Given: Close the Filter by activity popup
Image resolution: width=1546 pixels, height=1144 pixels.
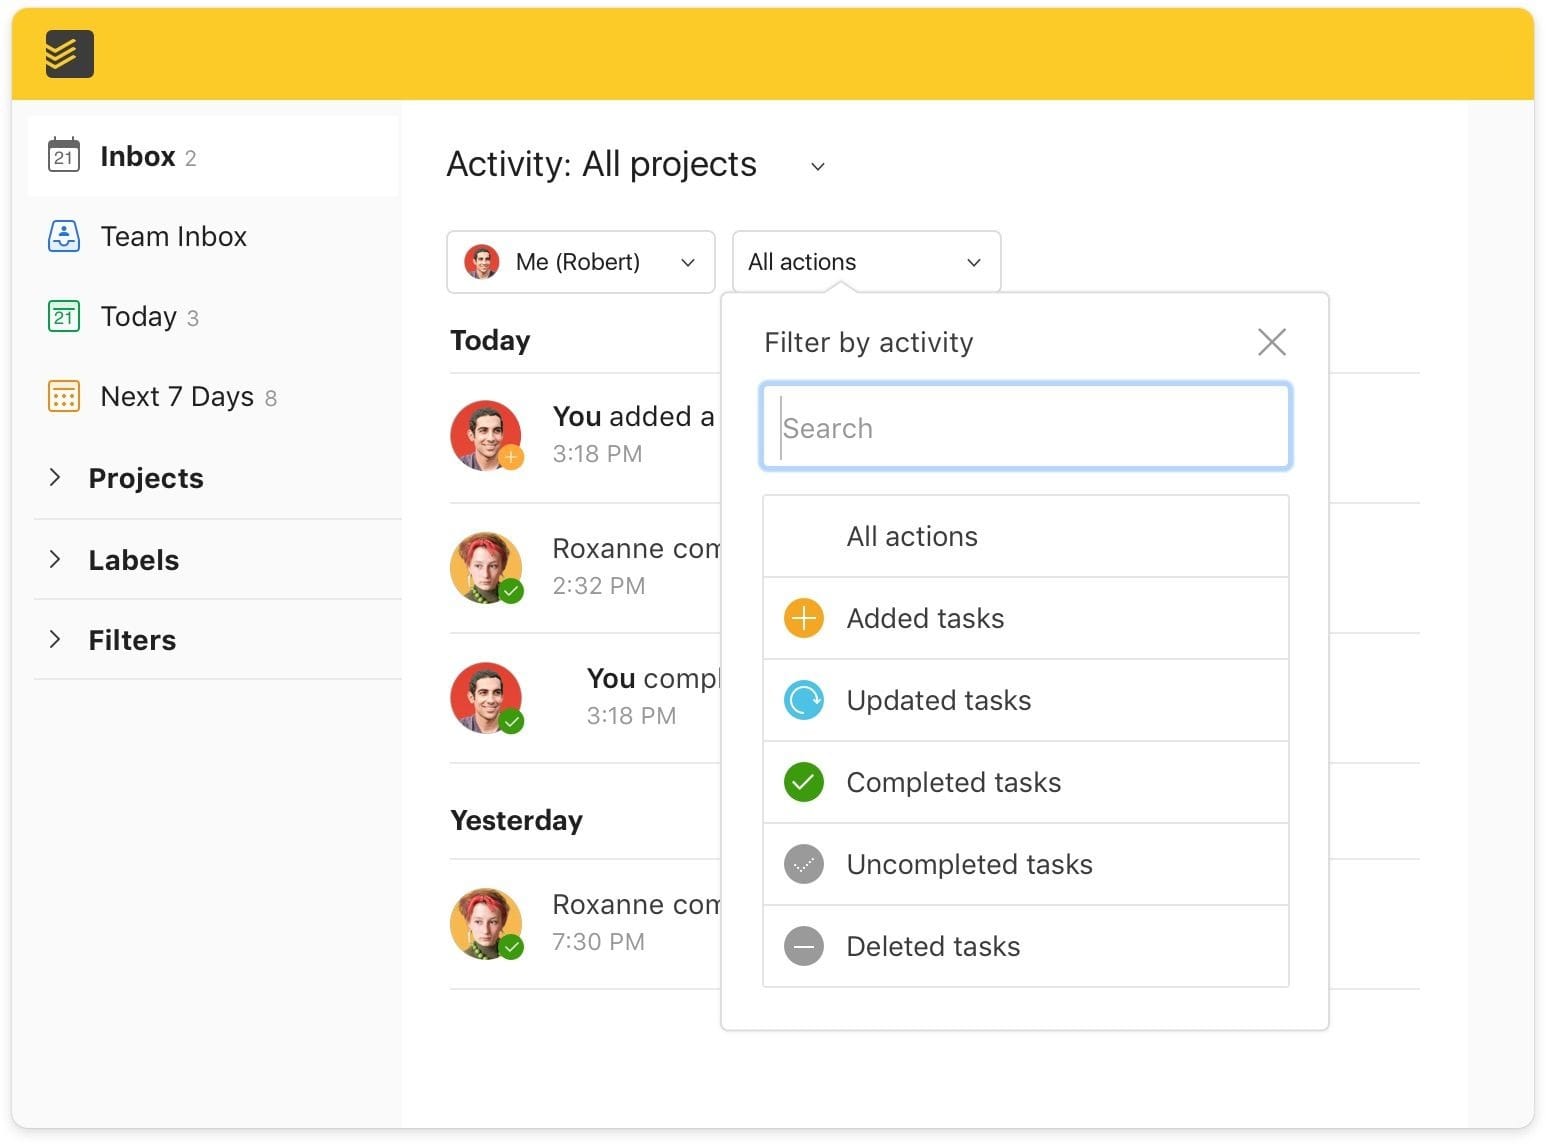Looking at the screenshot, I should pyautogui.click(x=1271, y=341).
